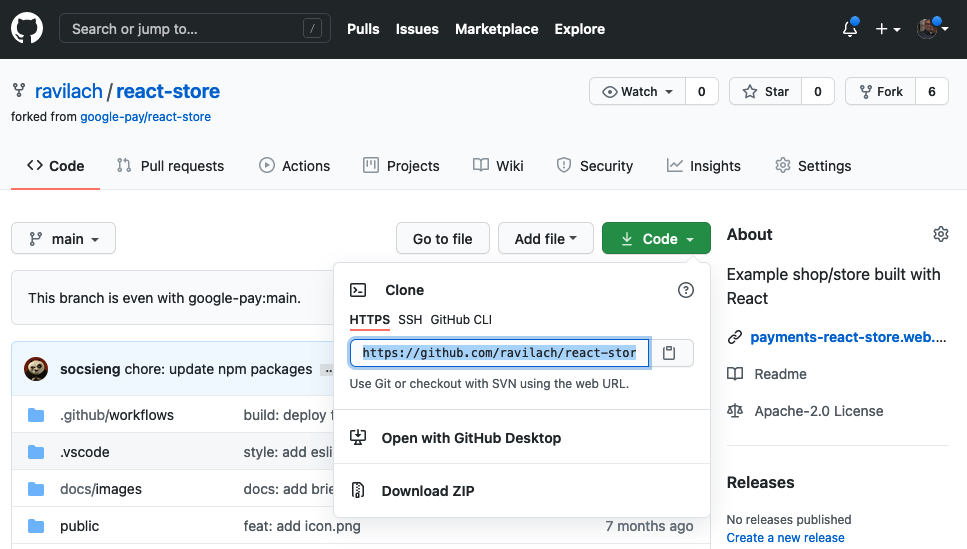Screen dimensions: 967x549
Task: Open .vscode folder
Action: click(x=84, y=452)
